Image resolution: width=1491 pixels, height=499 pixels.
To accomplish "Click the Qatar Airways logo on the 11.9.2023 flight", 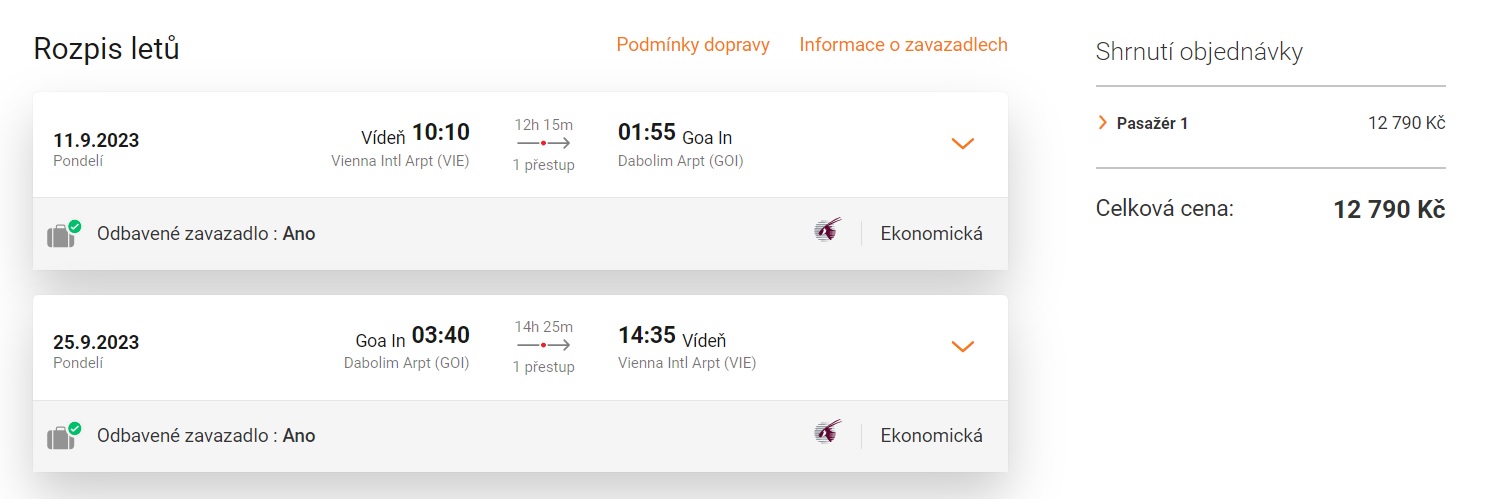I will click(827, 232).
